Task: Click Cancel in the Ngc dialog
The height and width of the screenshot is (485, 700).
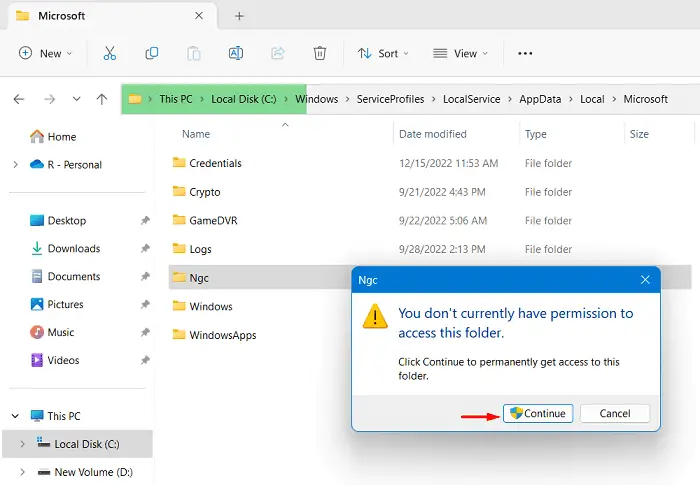Action: click(x=615, y=414)
